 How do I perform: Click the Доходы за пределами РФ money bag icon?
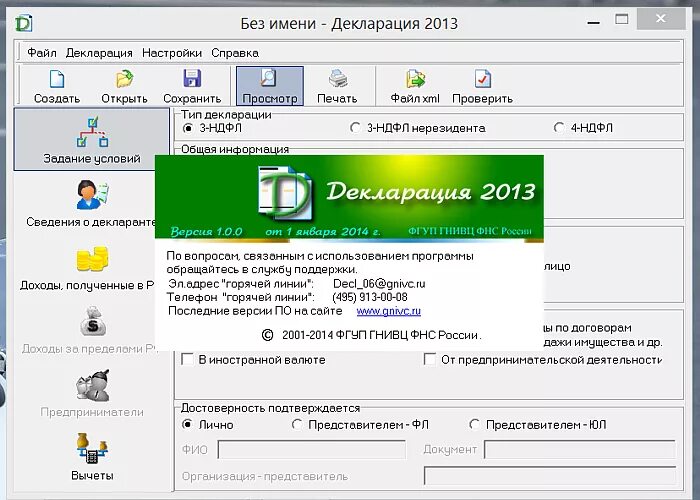92,321
